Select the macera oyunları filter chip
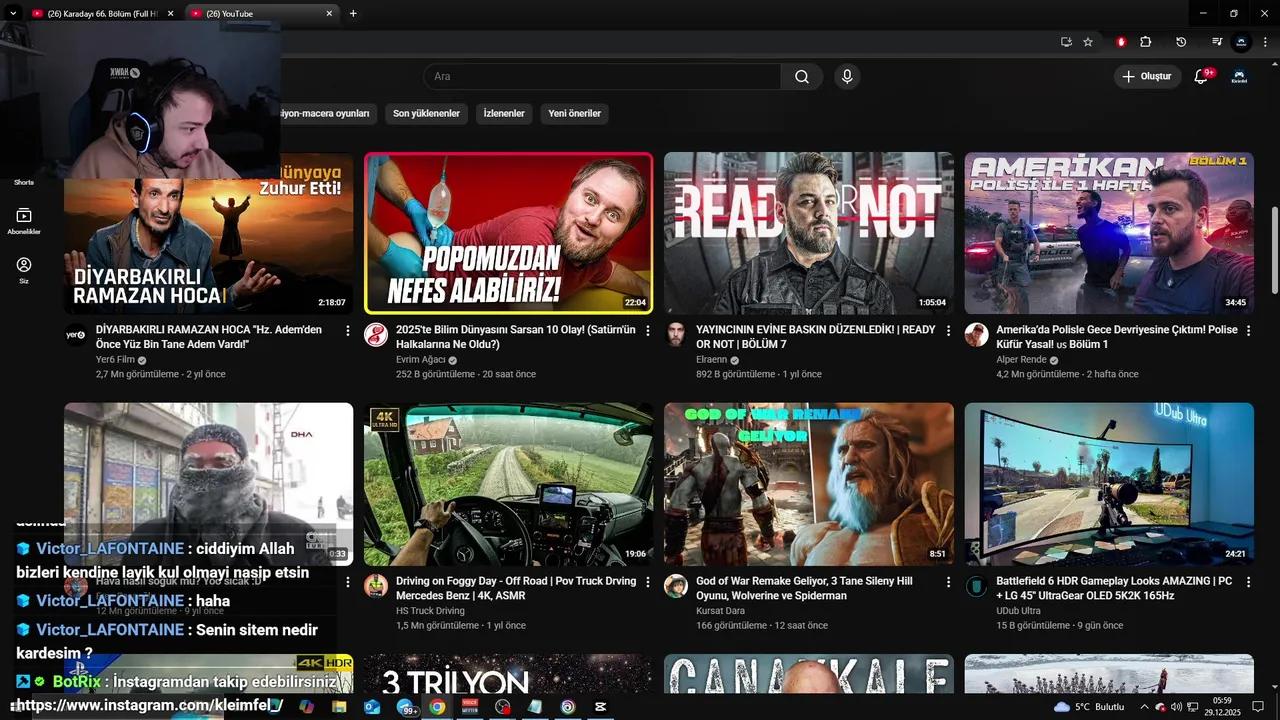Screen dimensions: 1280x720 328,113
